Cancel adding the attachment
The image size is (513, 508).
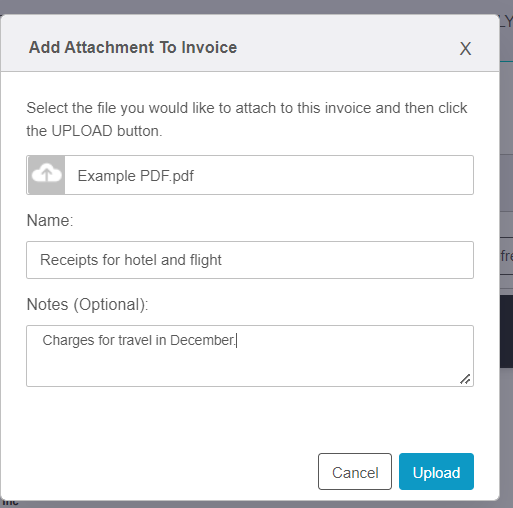tap(355, 472)
